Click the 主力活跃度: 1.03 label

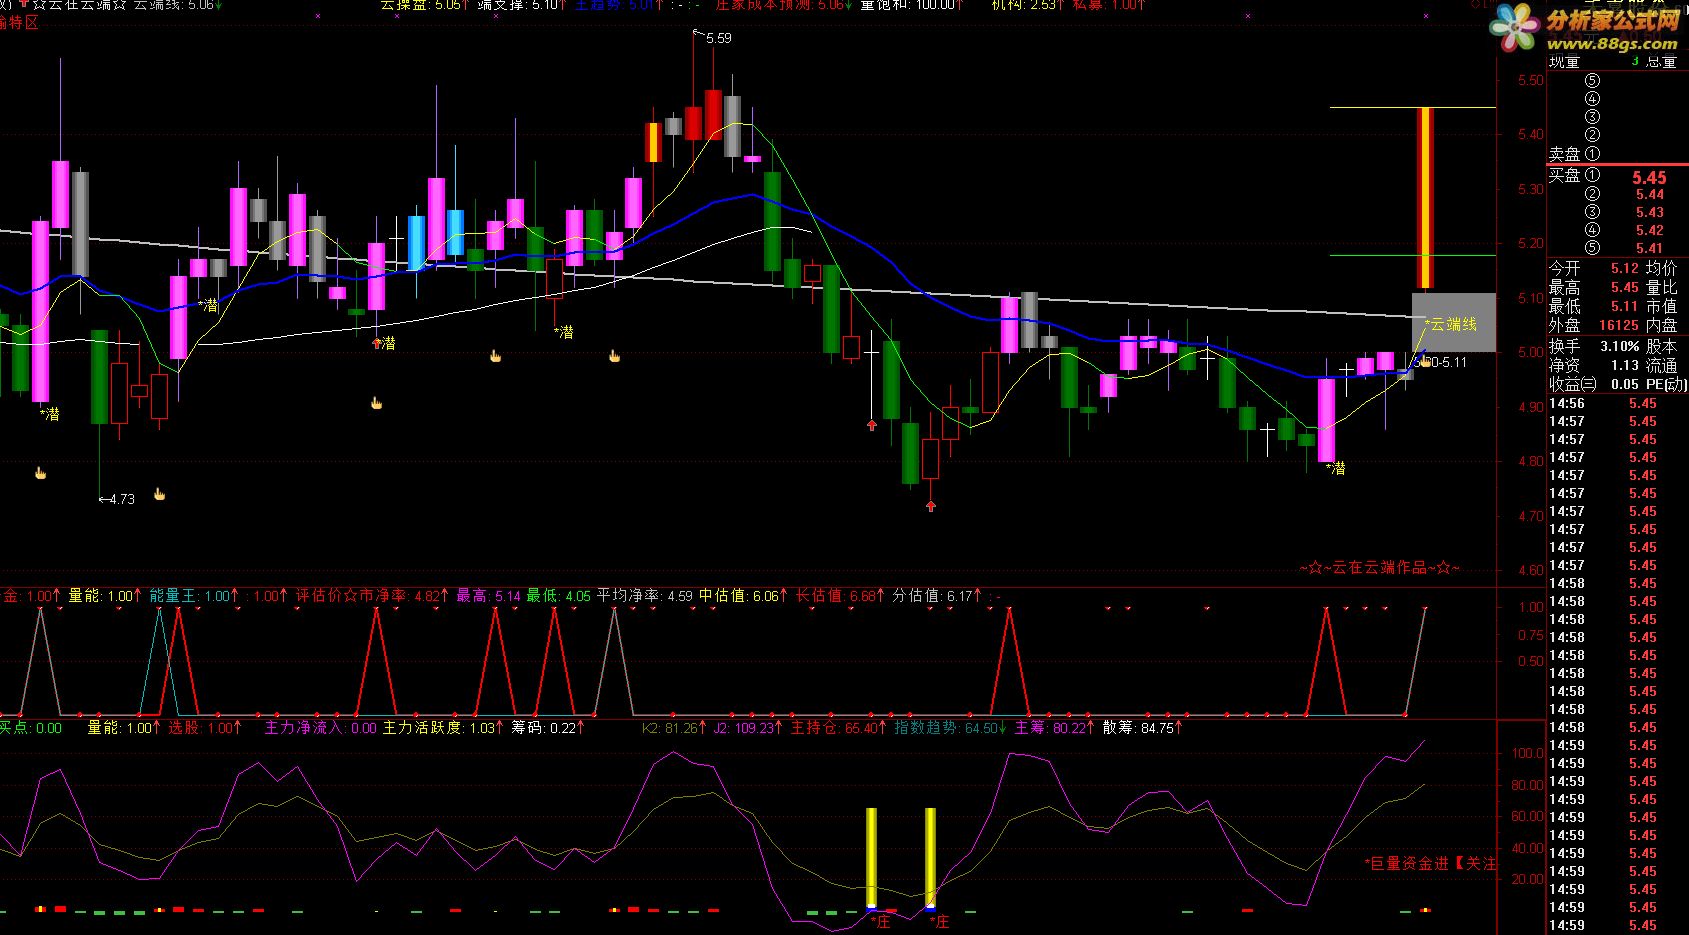coord(444,728)
